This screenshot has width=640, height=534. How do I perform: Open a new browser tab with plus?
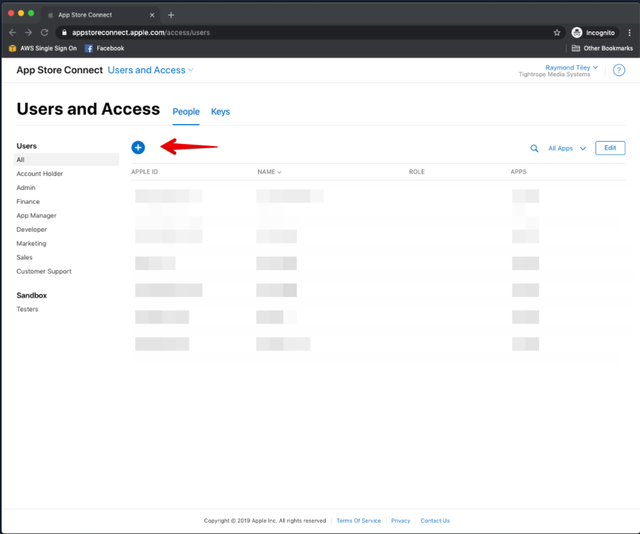171,15
